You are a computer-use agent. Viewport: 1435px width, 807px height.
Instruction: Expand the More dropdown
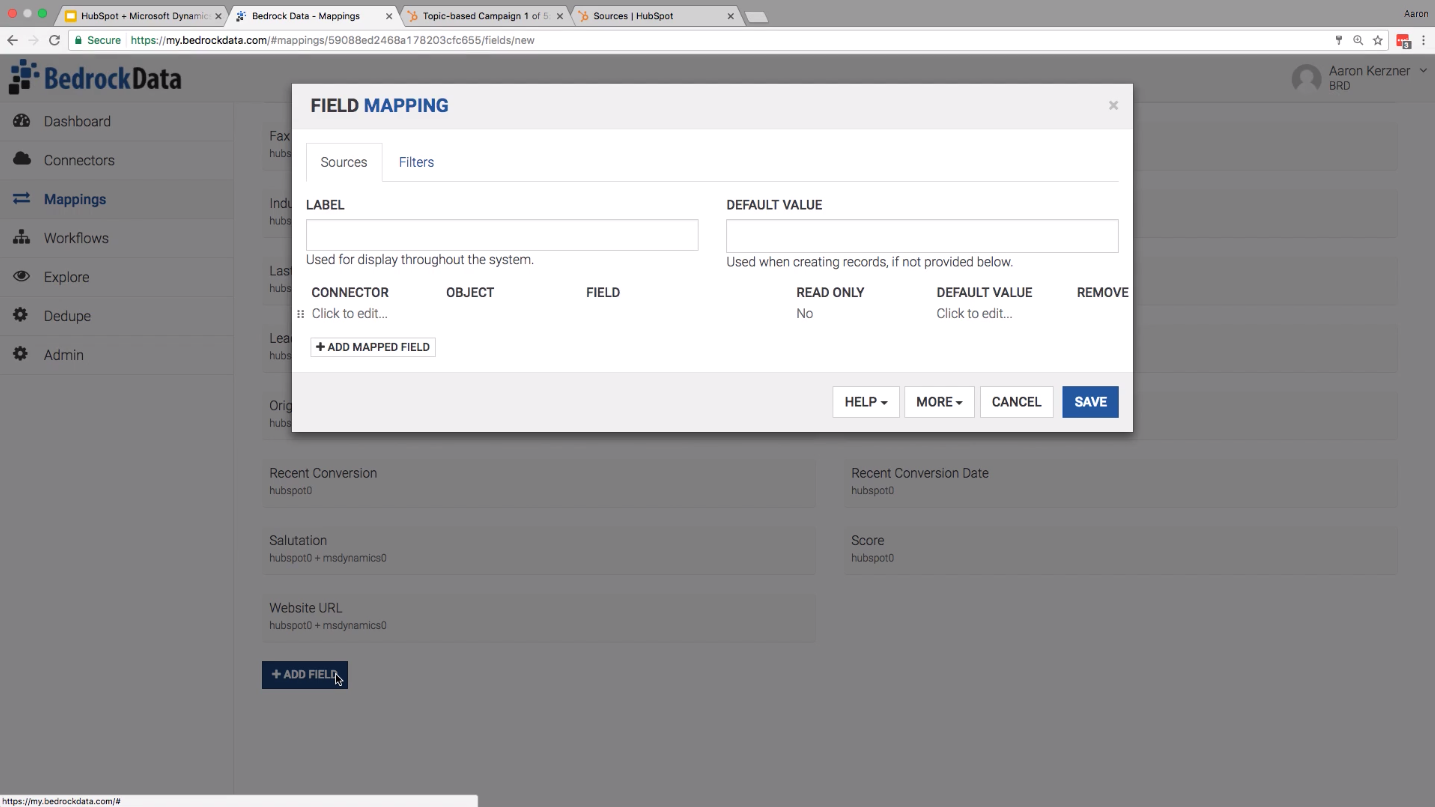coord(939,402)
